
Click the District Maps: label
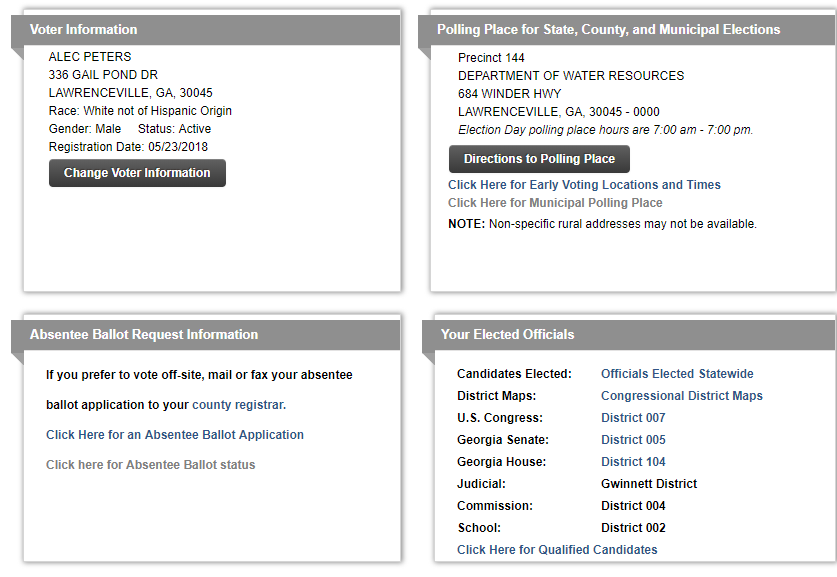[x=496, y=396]
